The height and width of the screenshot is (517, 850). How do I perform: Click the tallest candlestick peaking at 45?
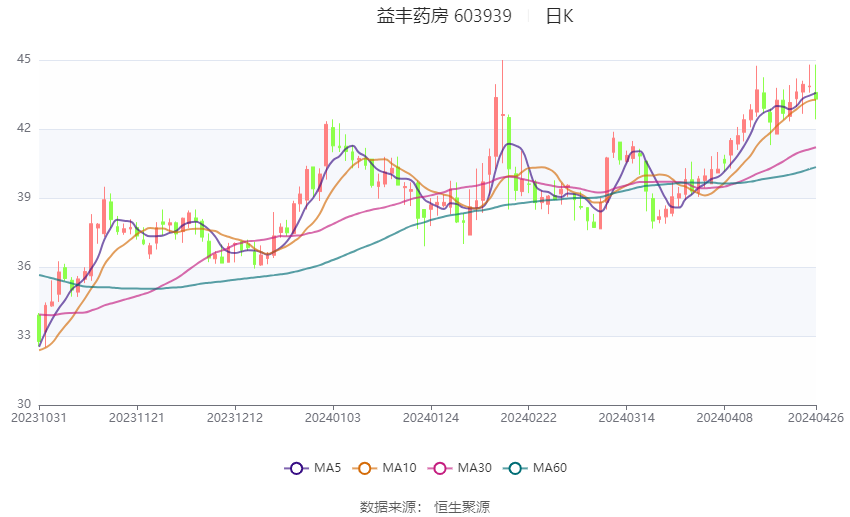click(503, 114)
